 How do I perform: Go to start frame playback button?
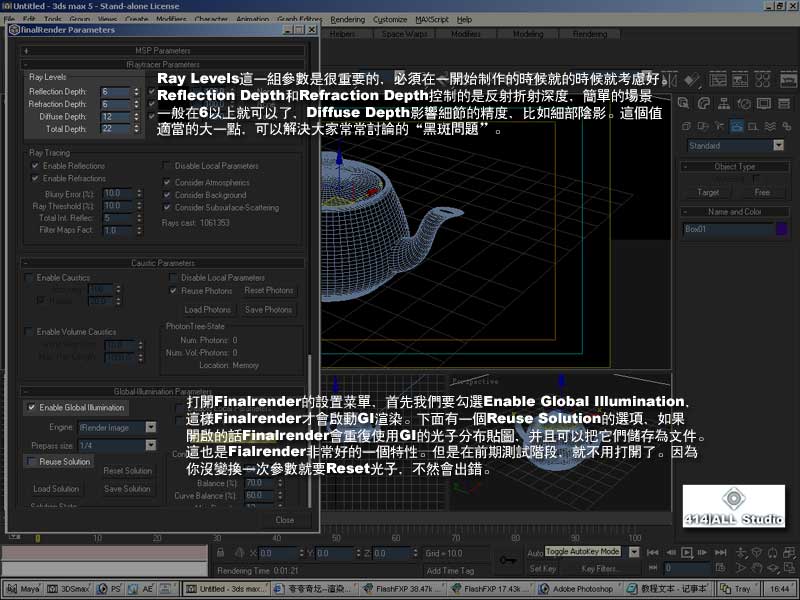pyautogui.click(x=653, y=553)
